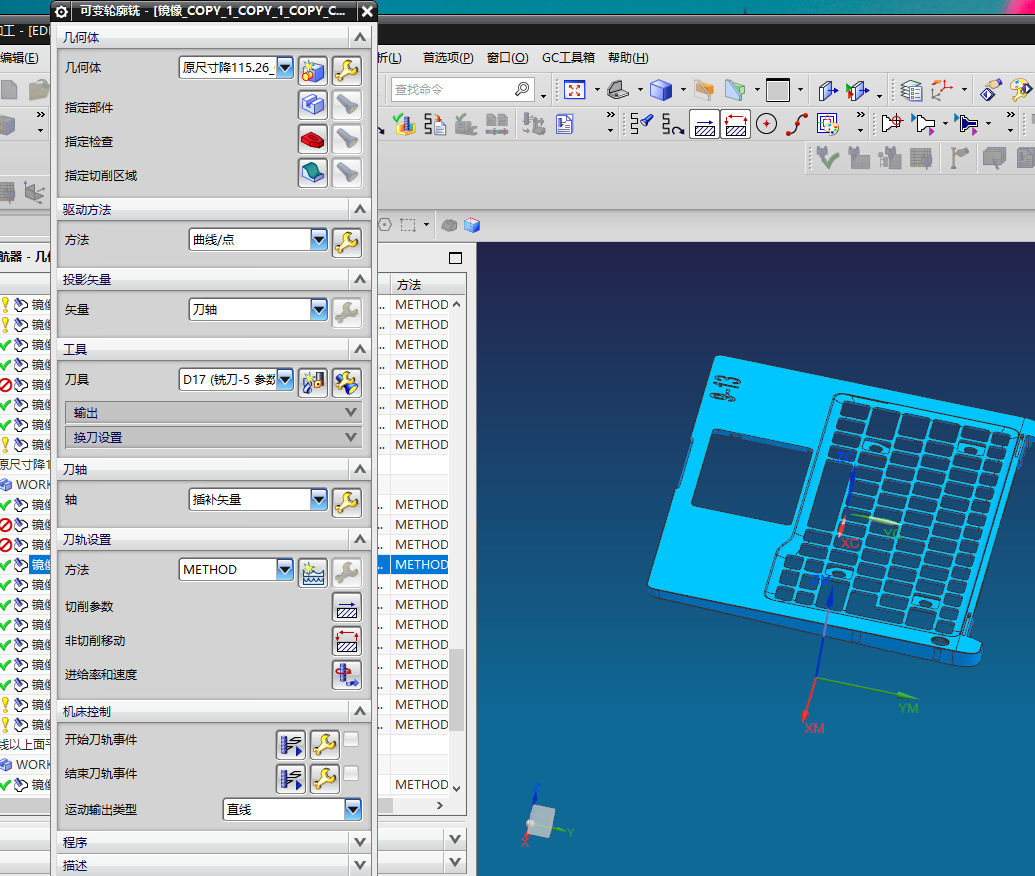Viewport: 1035px width, 876px height.
Task: Open the GC工具箱 menu
Action: pos(568,58)
